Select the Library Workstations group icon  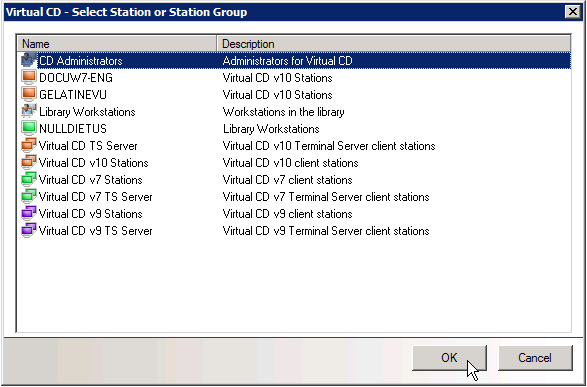pos(29,112)
